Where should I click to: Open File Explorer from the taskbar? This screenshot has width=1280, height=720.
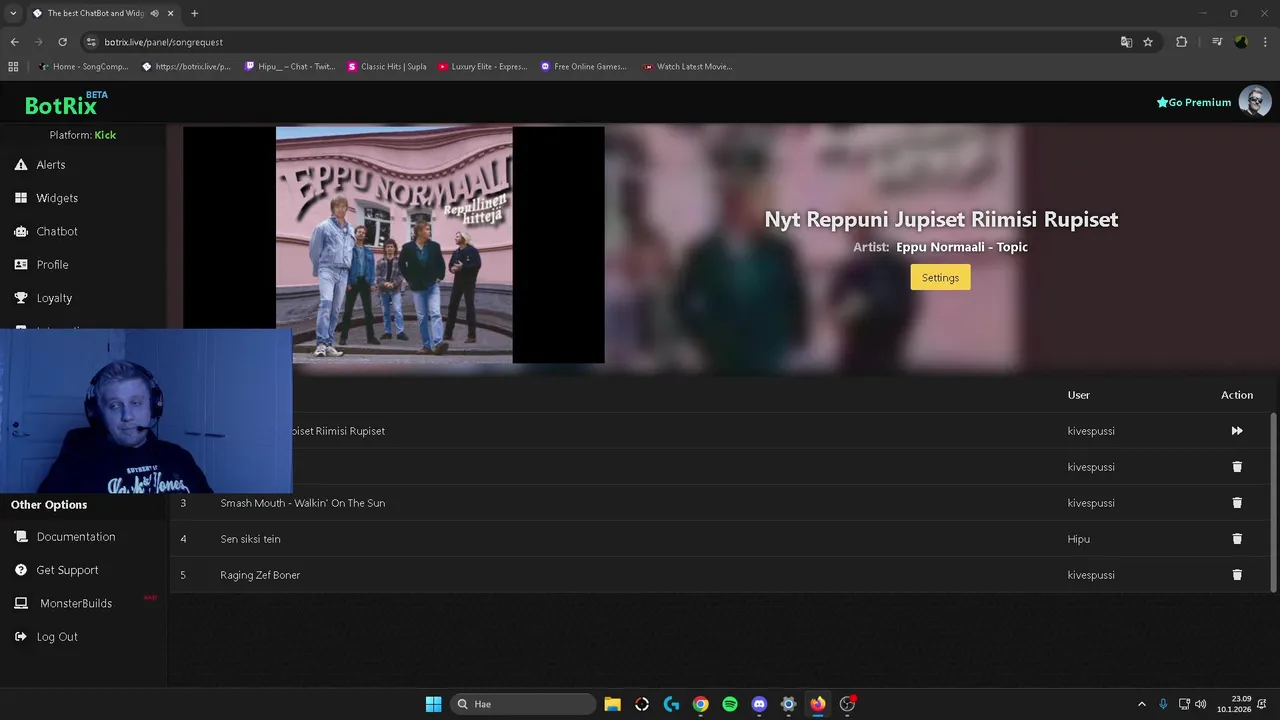coord(612,704)
